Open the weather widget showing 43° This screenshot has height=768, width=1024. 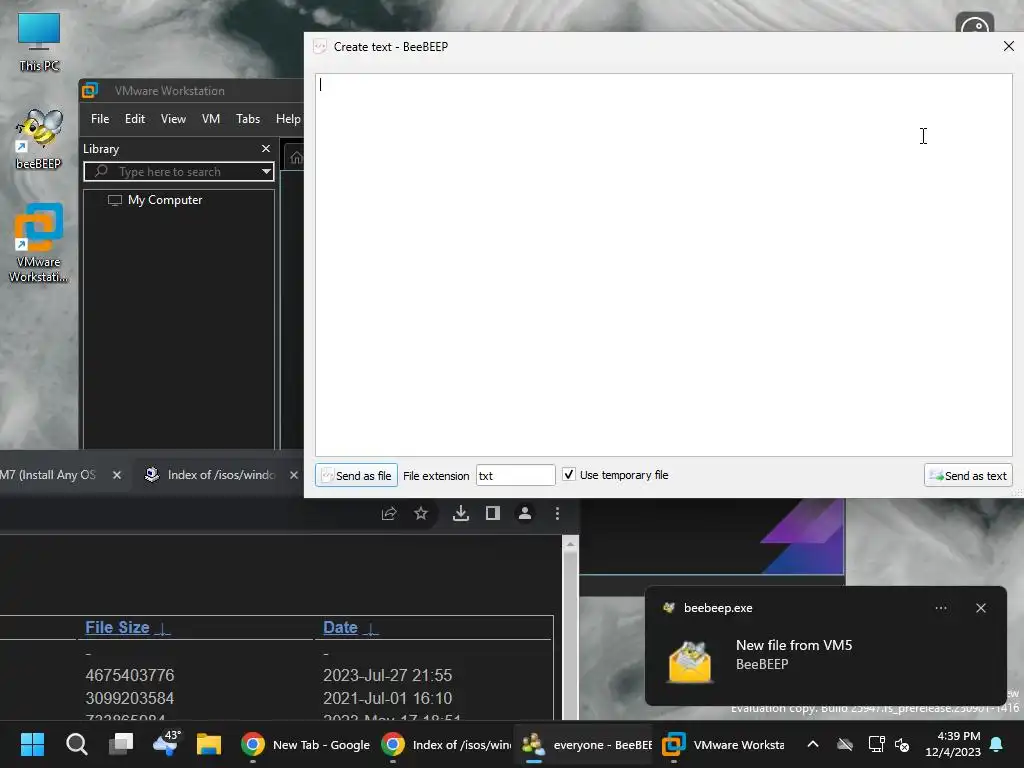pyautogui.click(x=165, y=744)
